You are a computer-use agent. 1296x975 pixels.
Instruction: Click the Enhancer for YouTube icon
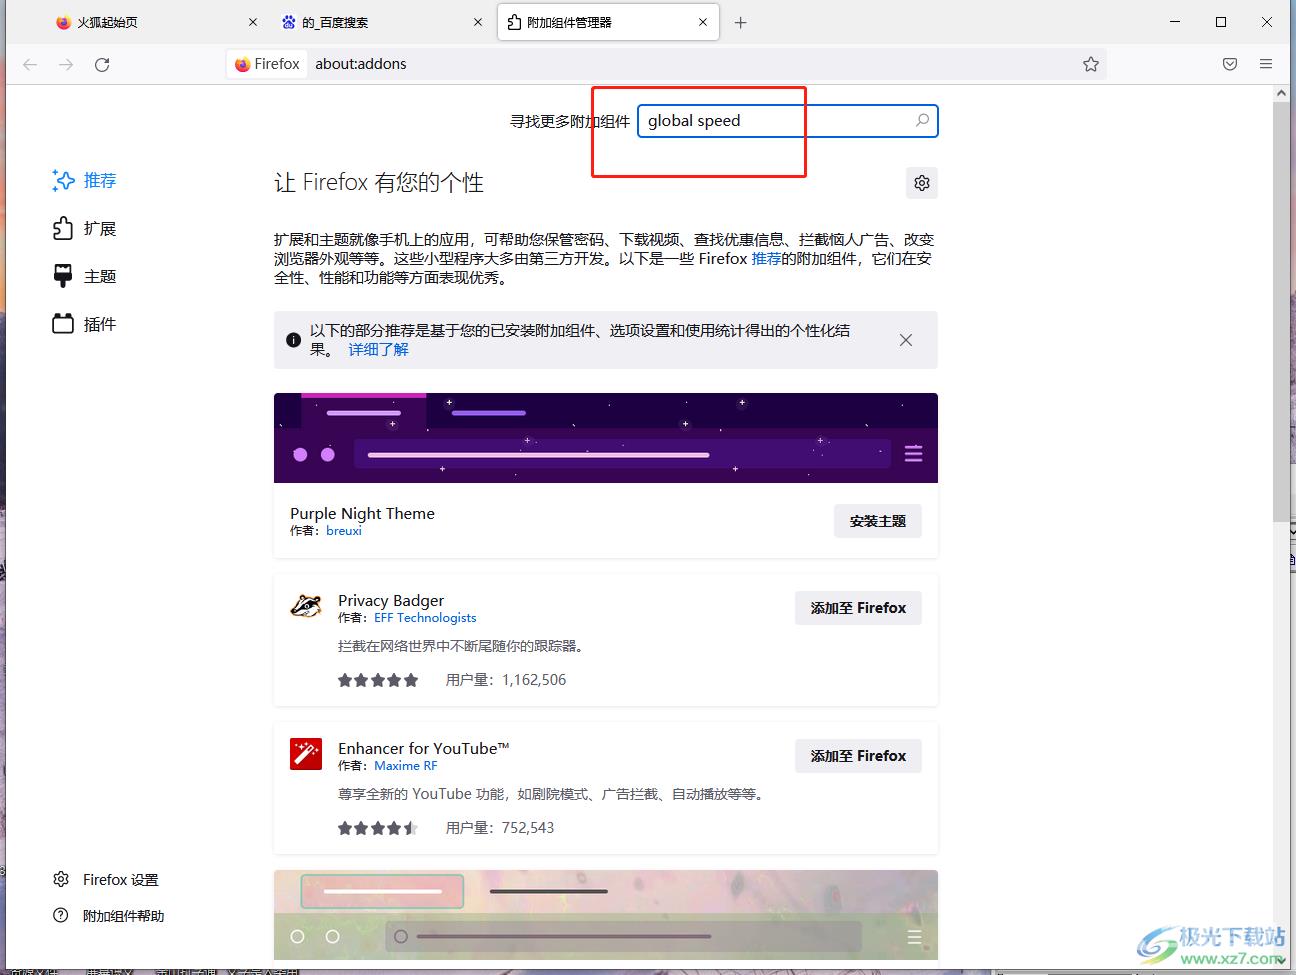(x=306, y=754)
